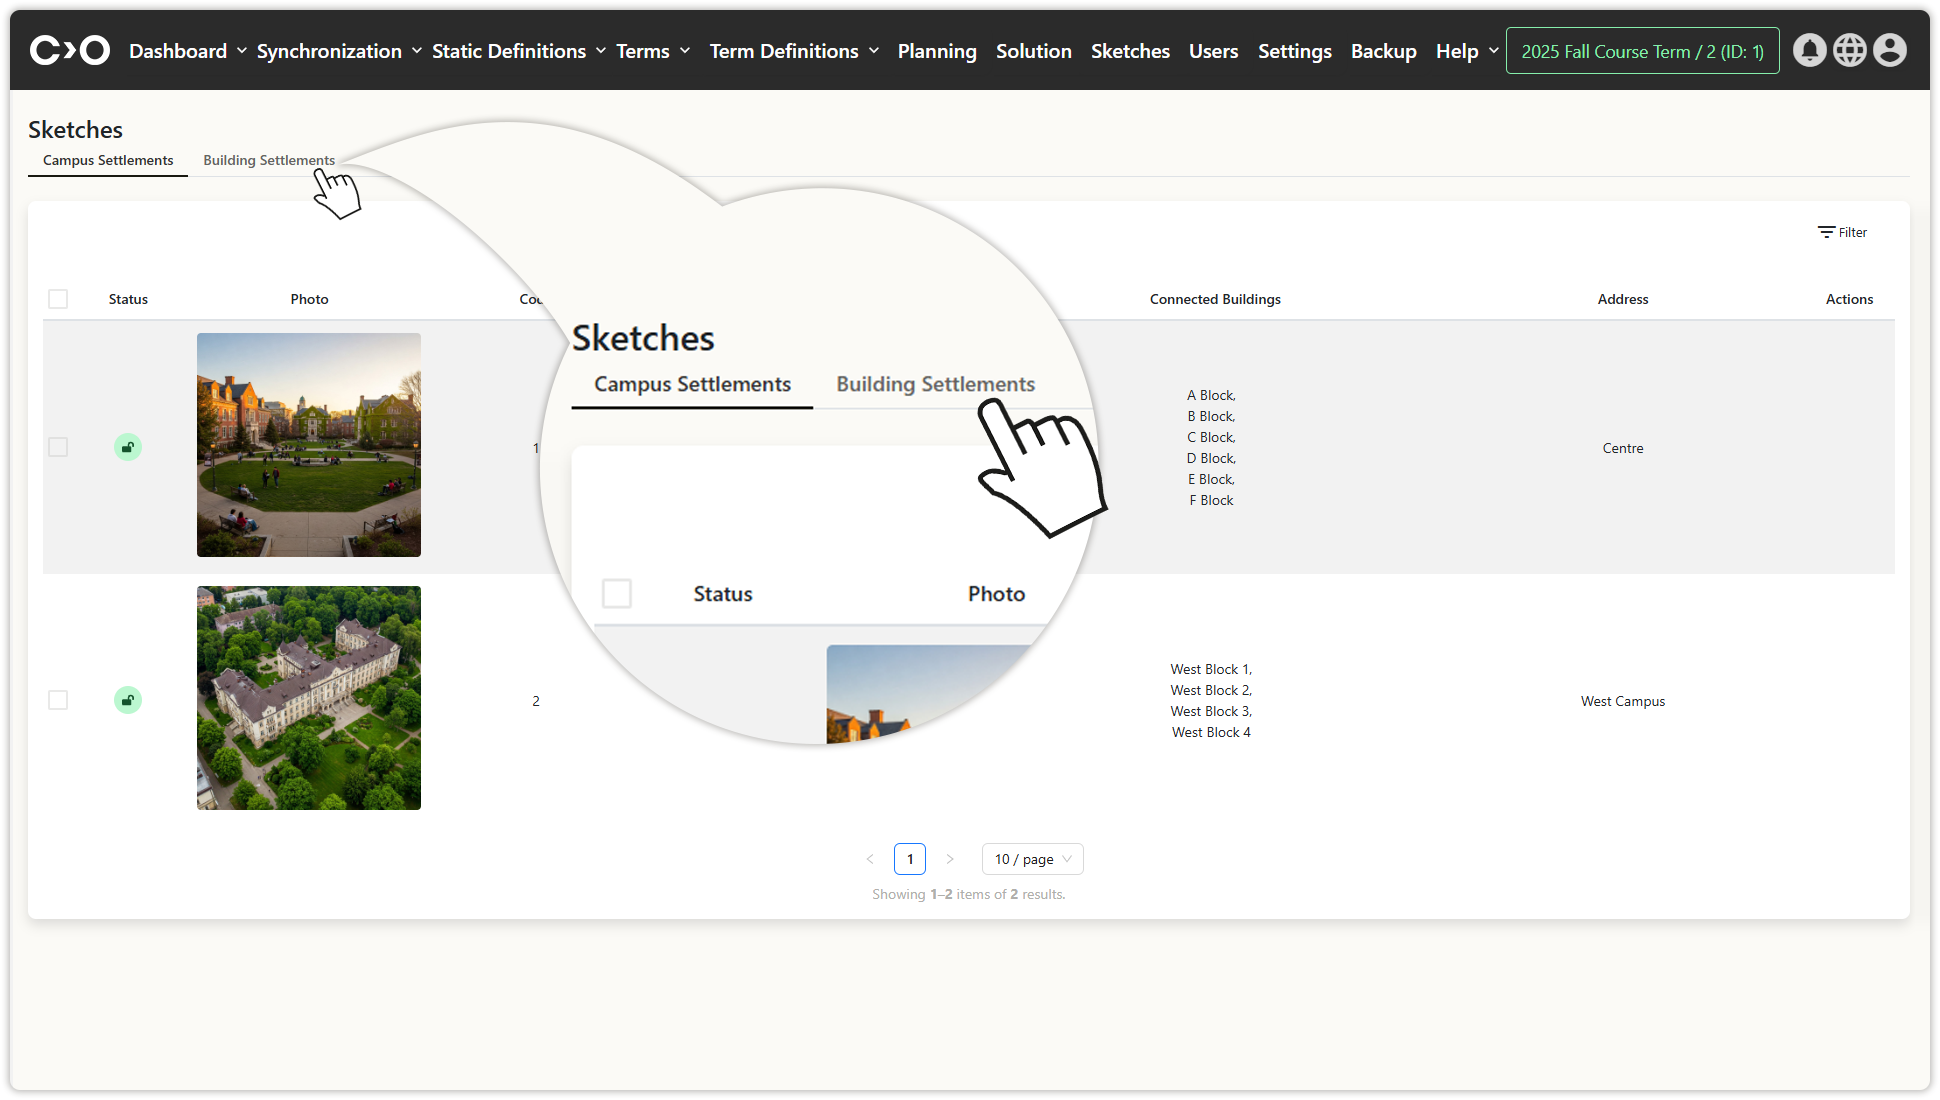Go to previous page arrow
Viewport: 1940px width, 1100px height.
point(870,859)
